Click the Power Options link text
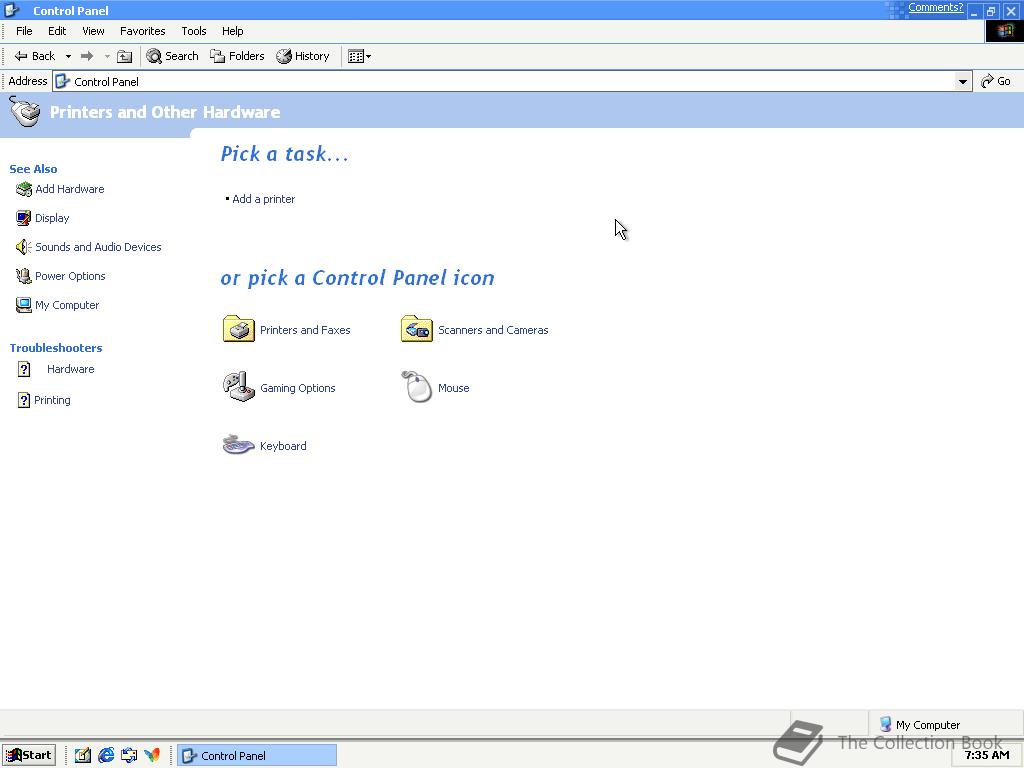 [70, 276]
